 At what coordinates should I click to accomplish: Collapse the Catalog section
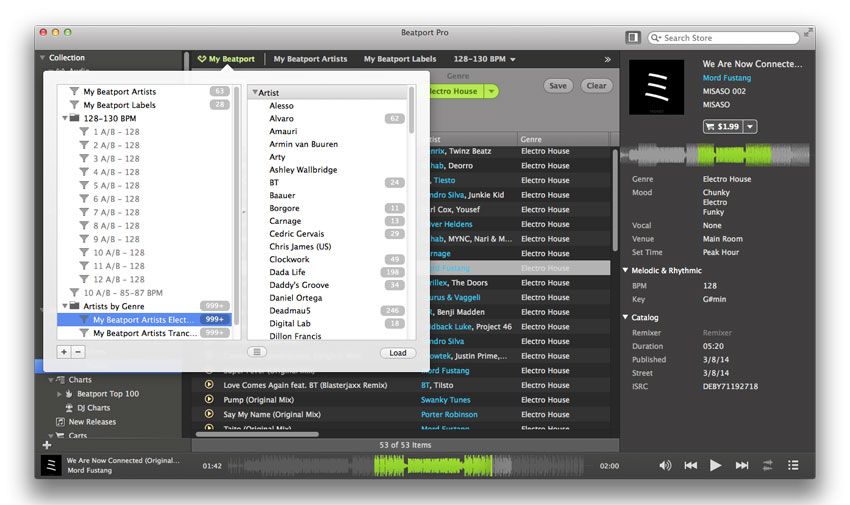click(x=625, y=317)
